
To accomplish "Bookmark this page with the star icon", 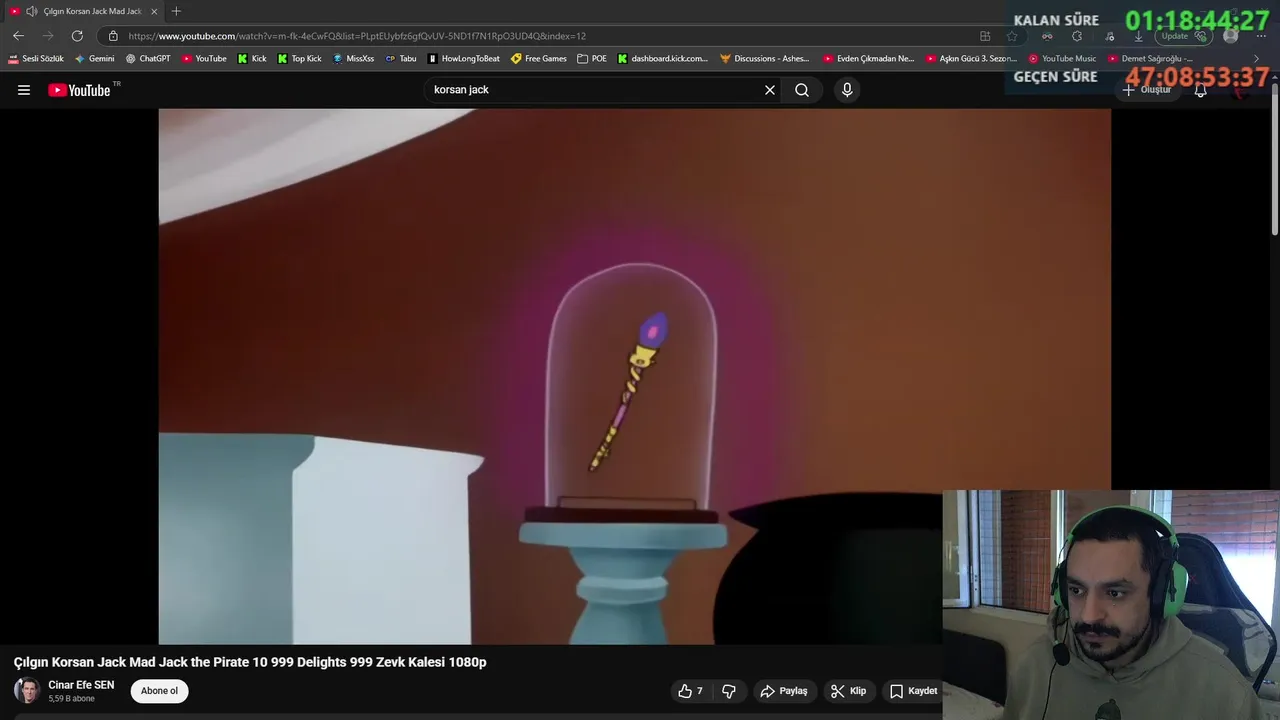I will 1012,36.
